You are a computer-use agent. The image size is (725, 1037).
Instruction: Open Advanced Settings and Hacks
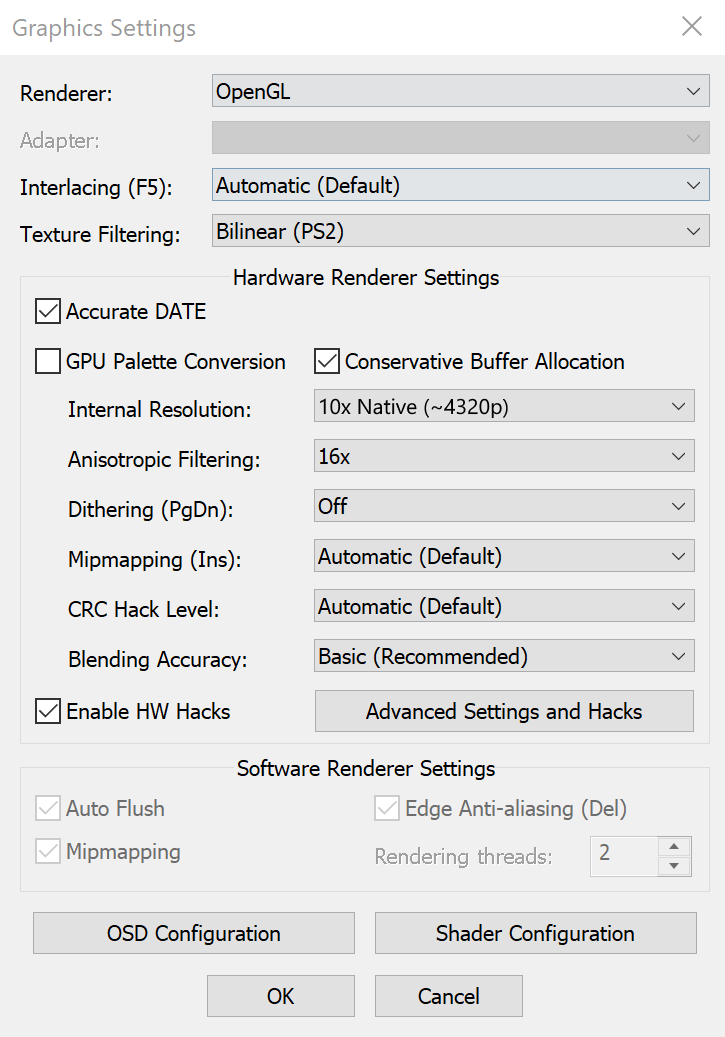click(x=503, y=711)
